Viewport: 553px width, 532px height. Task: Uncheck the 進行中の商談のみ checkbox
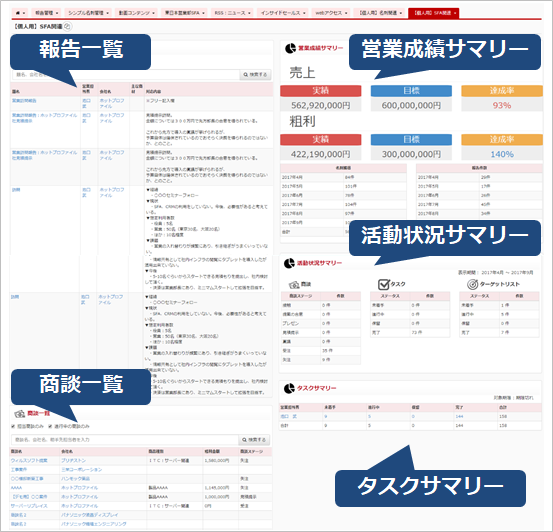pyautogui.click(x=50, y=427)
